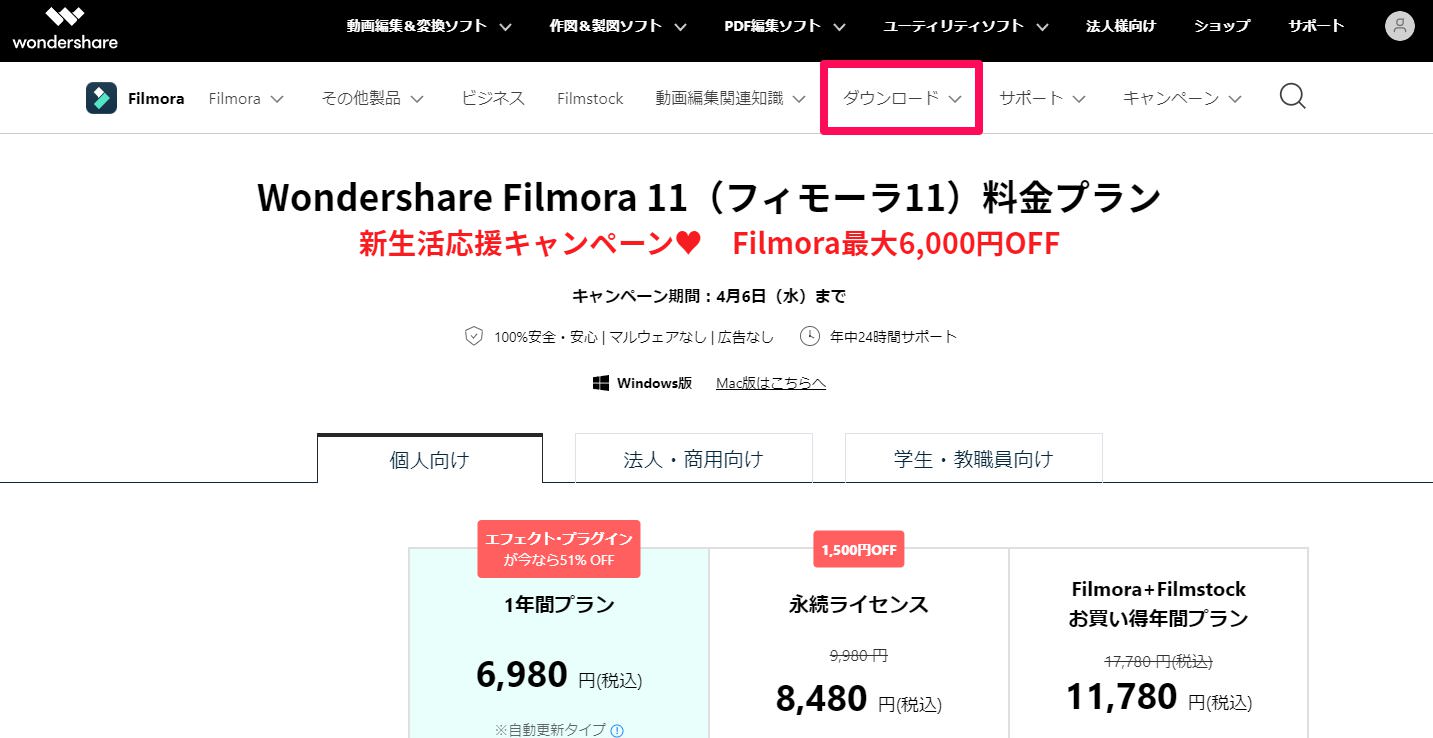Select the 1年間プラン pricing card

pyautogui.click(x=558, y=640)
